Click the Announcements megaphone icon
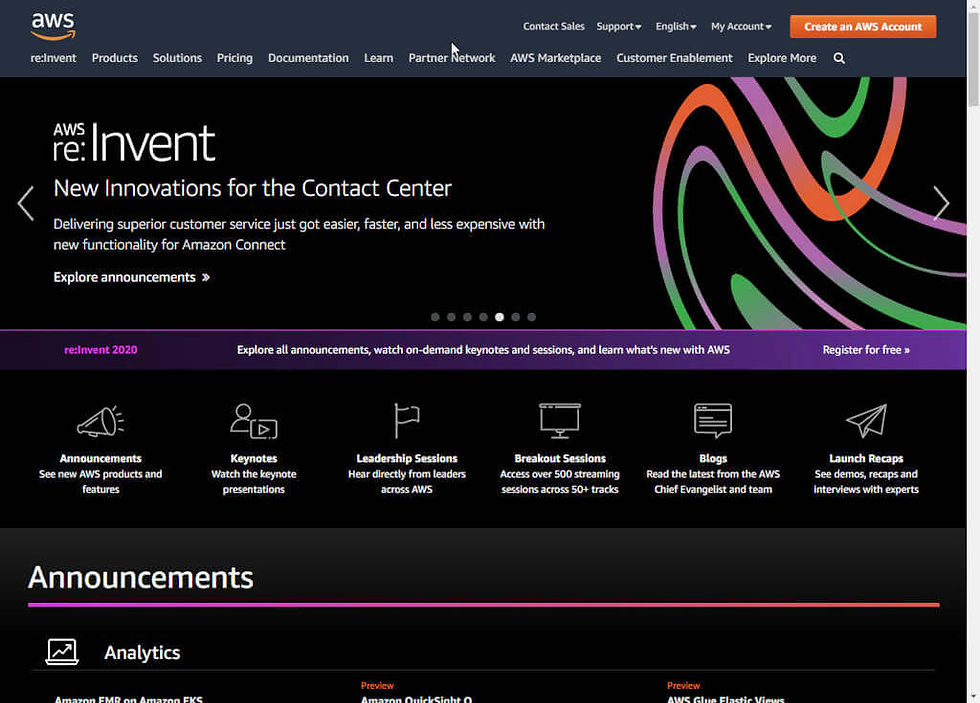This screenshot has height=703, width=980. pyautogui.click(x=100, y=421)
